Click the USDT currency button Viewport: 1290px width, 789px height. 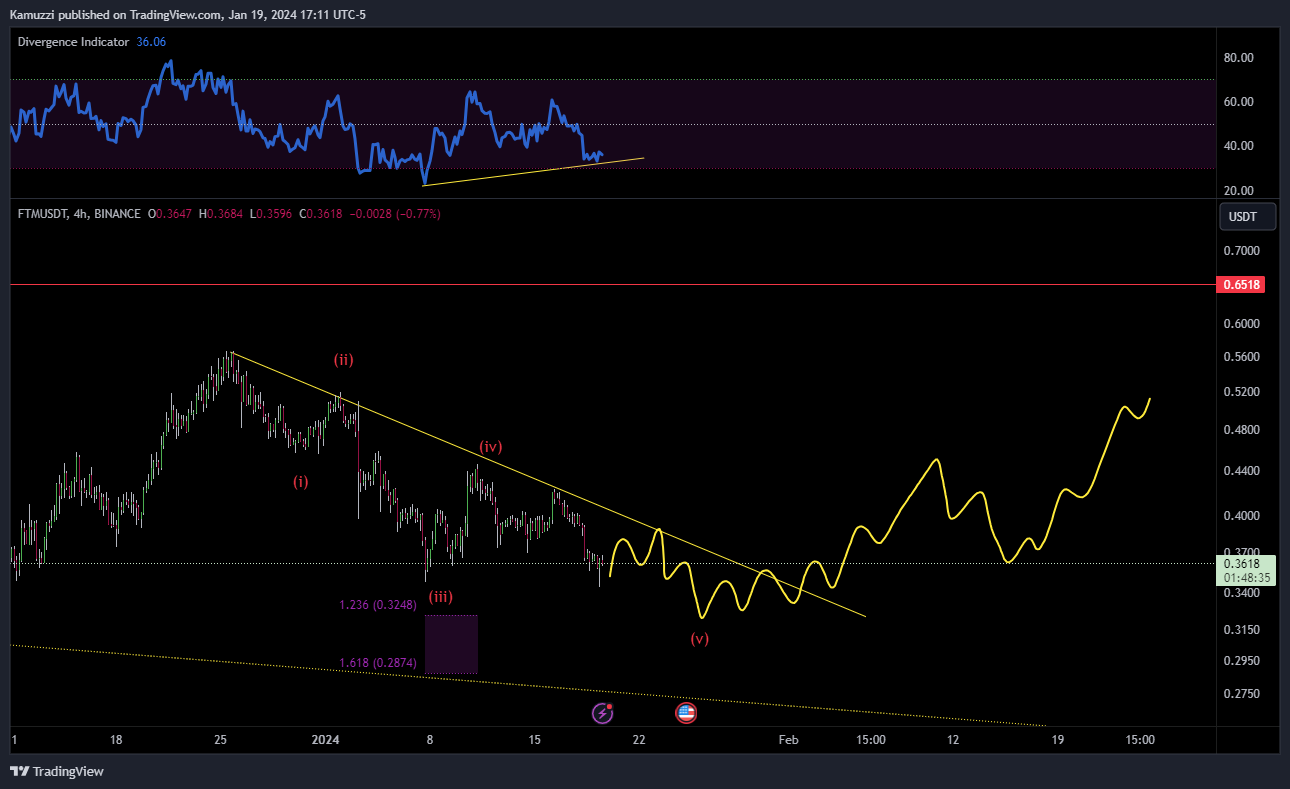pyautogui.click(x=1248, y=217)
